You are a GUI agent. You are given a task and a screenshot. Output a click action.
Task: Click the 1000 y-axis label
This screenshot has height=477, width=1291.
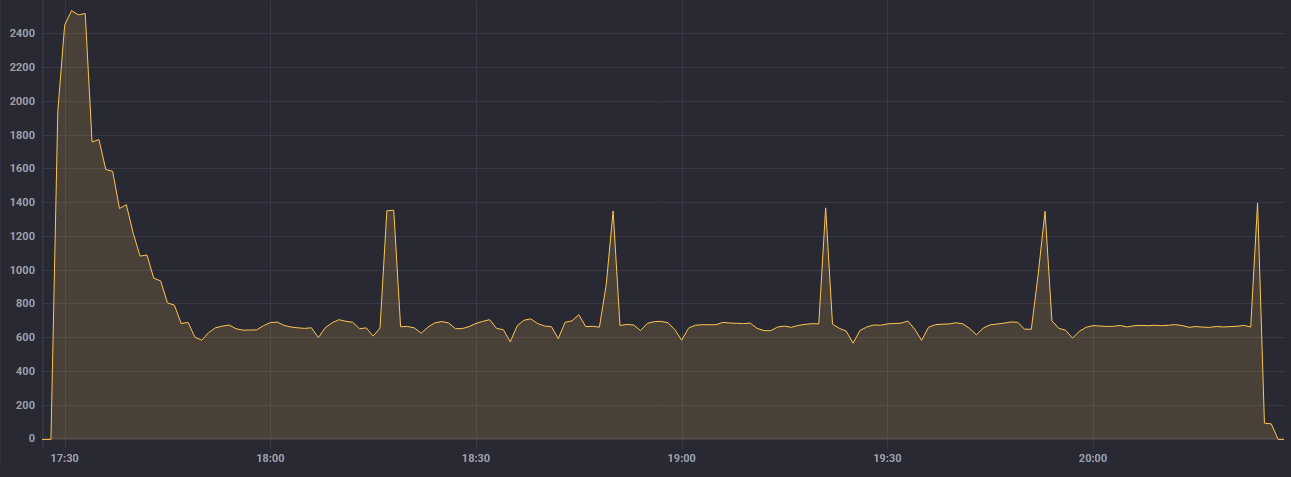22,270
